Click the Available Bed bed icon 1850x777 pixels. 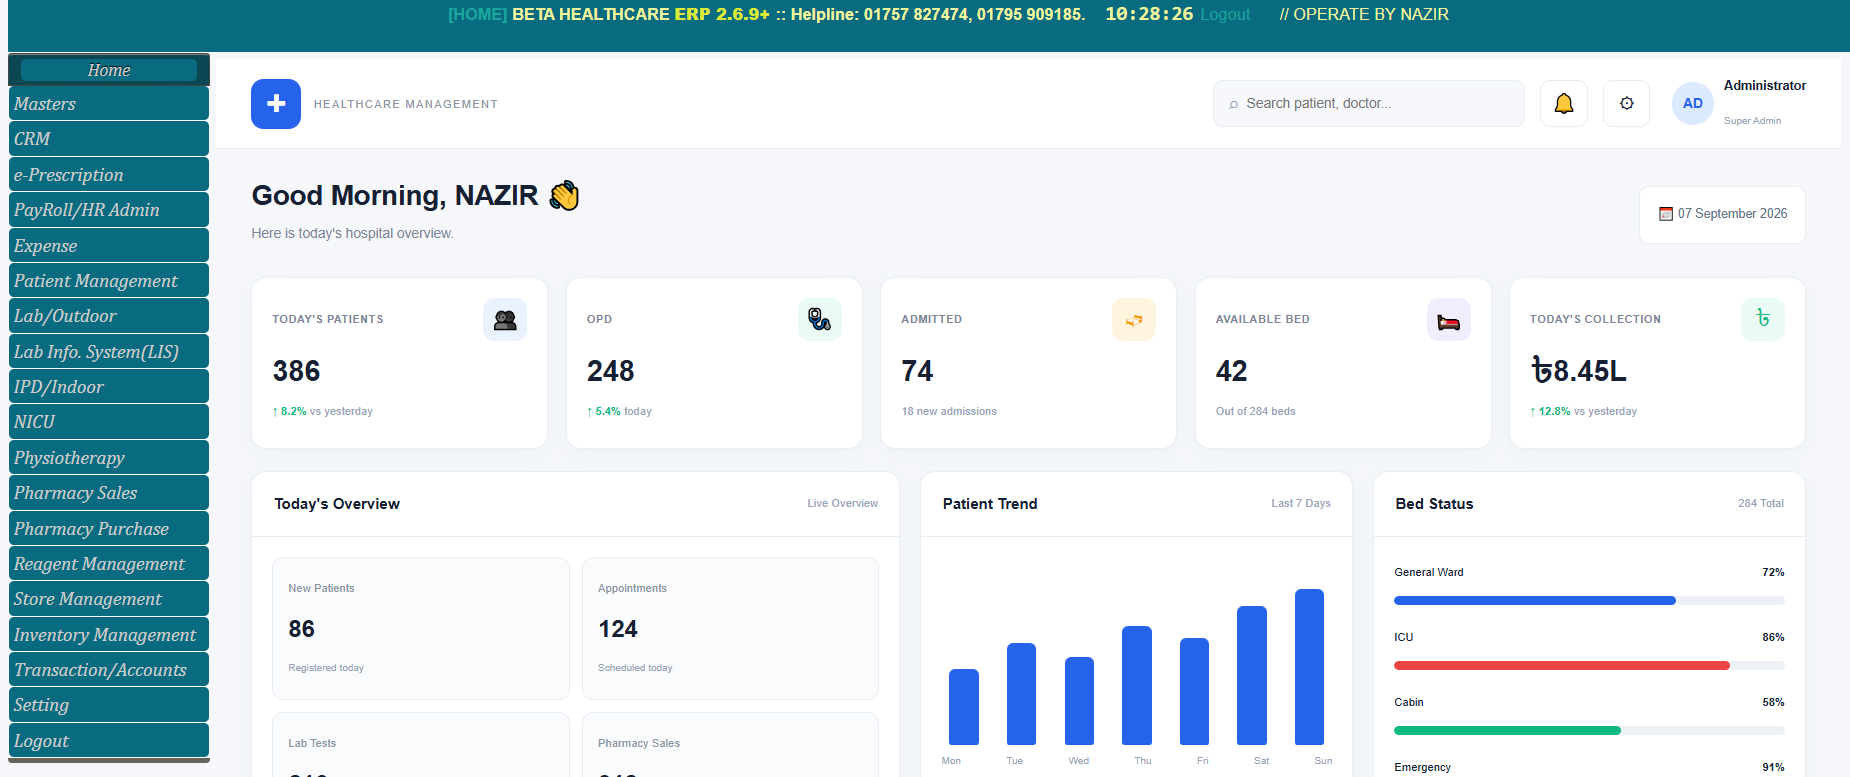pyautogui.click(x=1449, y=320)
